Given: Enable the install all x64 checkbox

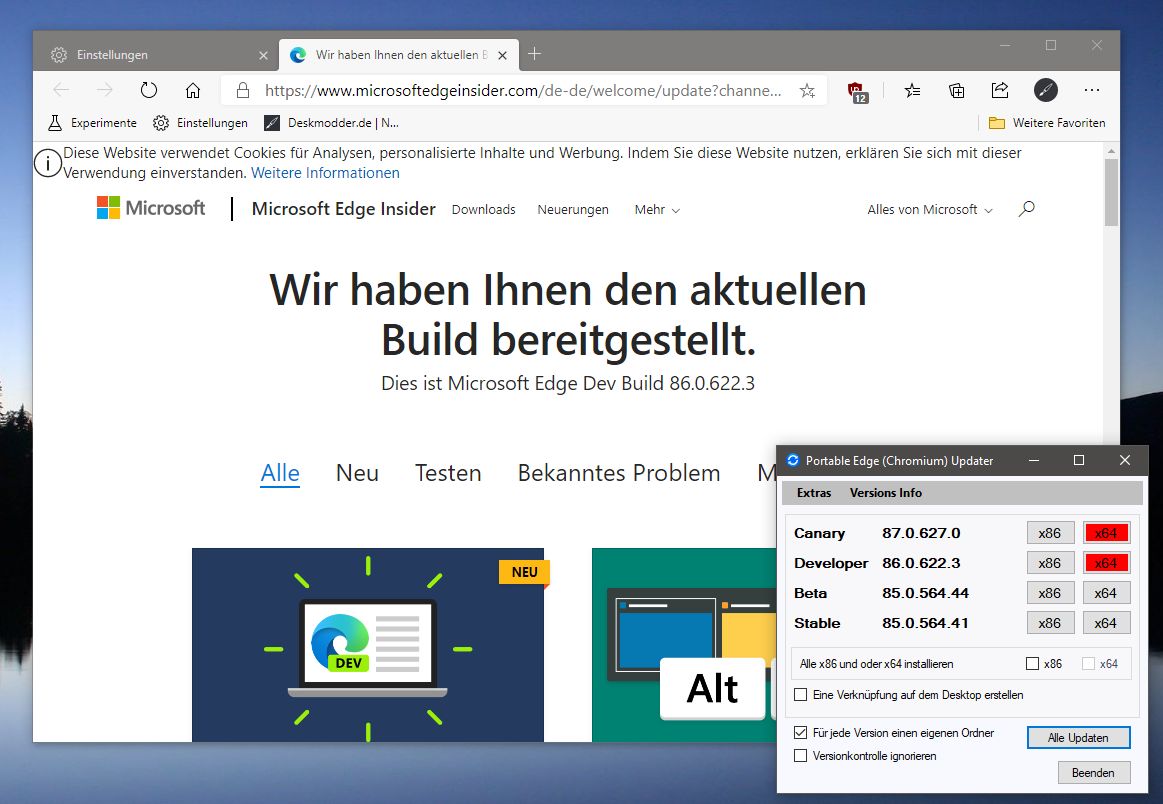Looking at the screenshot, I should click(1089, 664).
